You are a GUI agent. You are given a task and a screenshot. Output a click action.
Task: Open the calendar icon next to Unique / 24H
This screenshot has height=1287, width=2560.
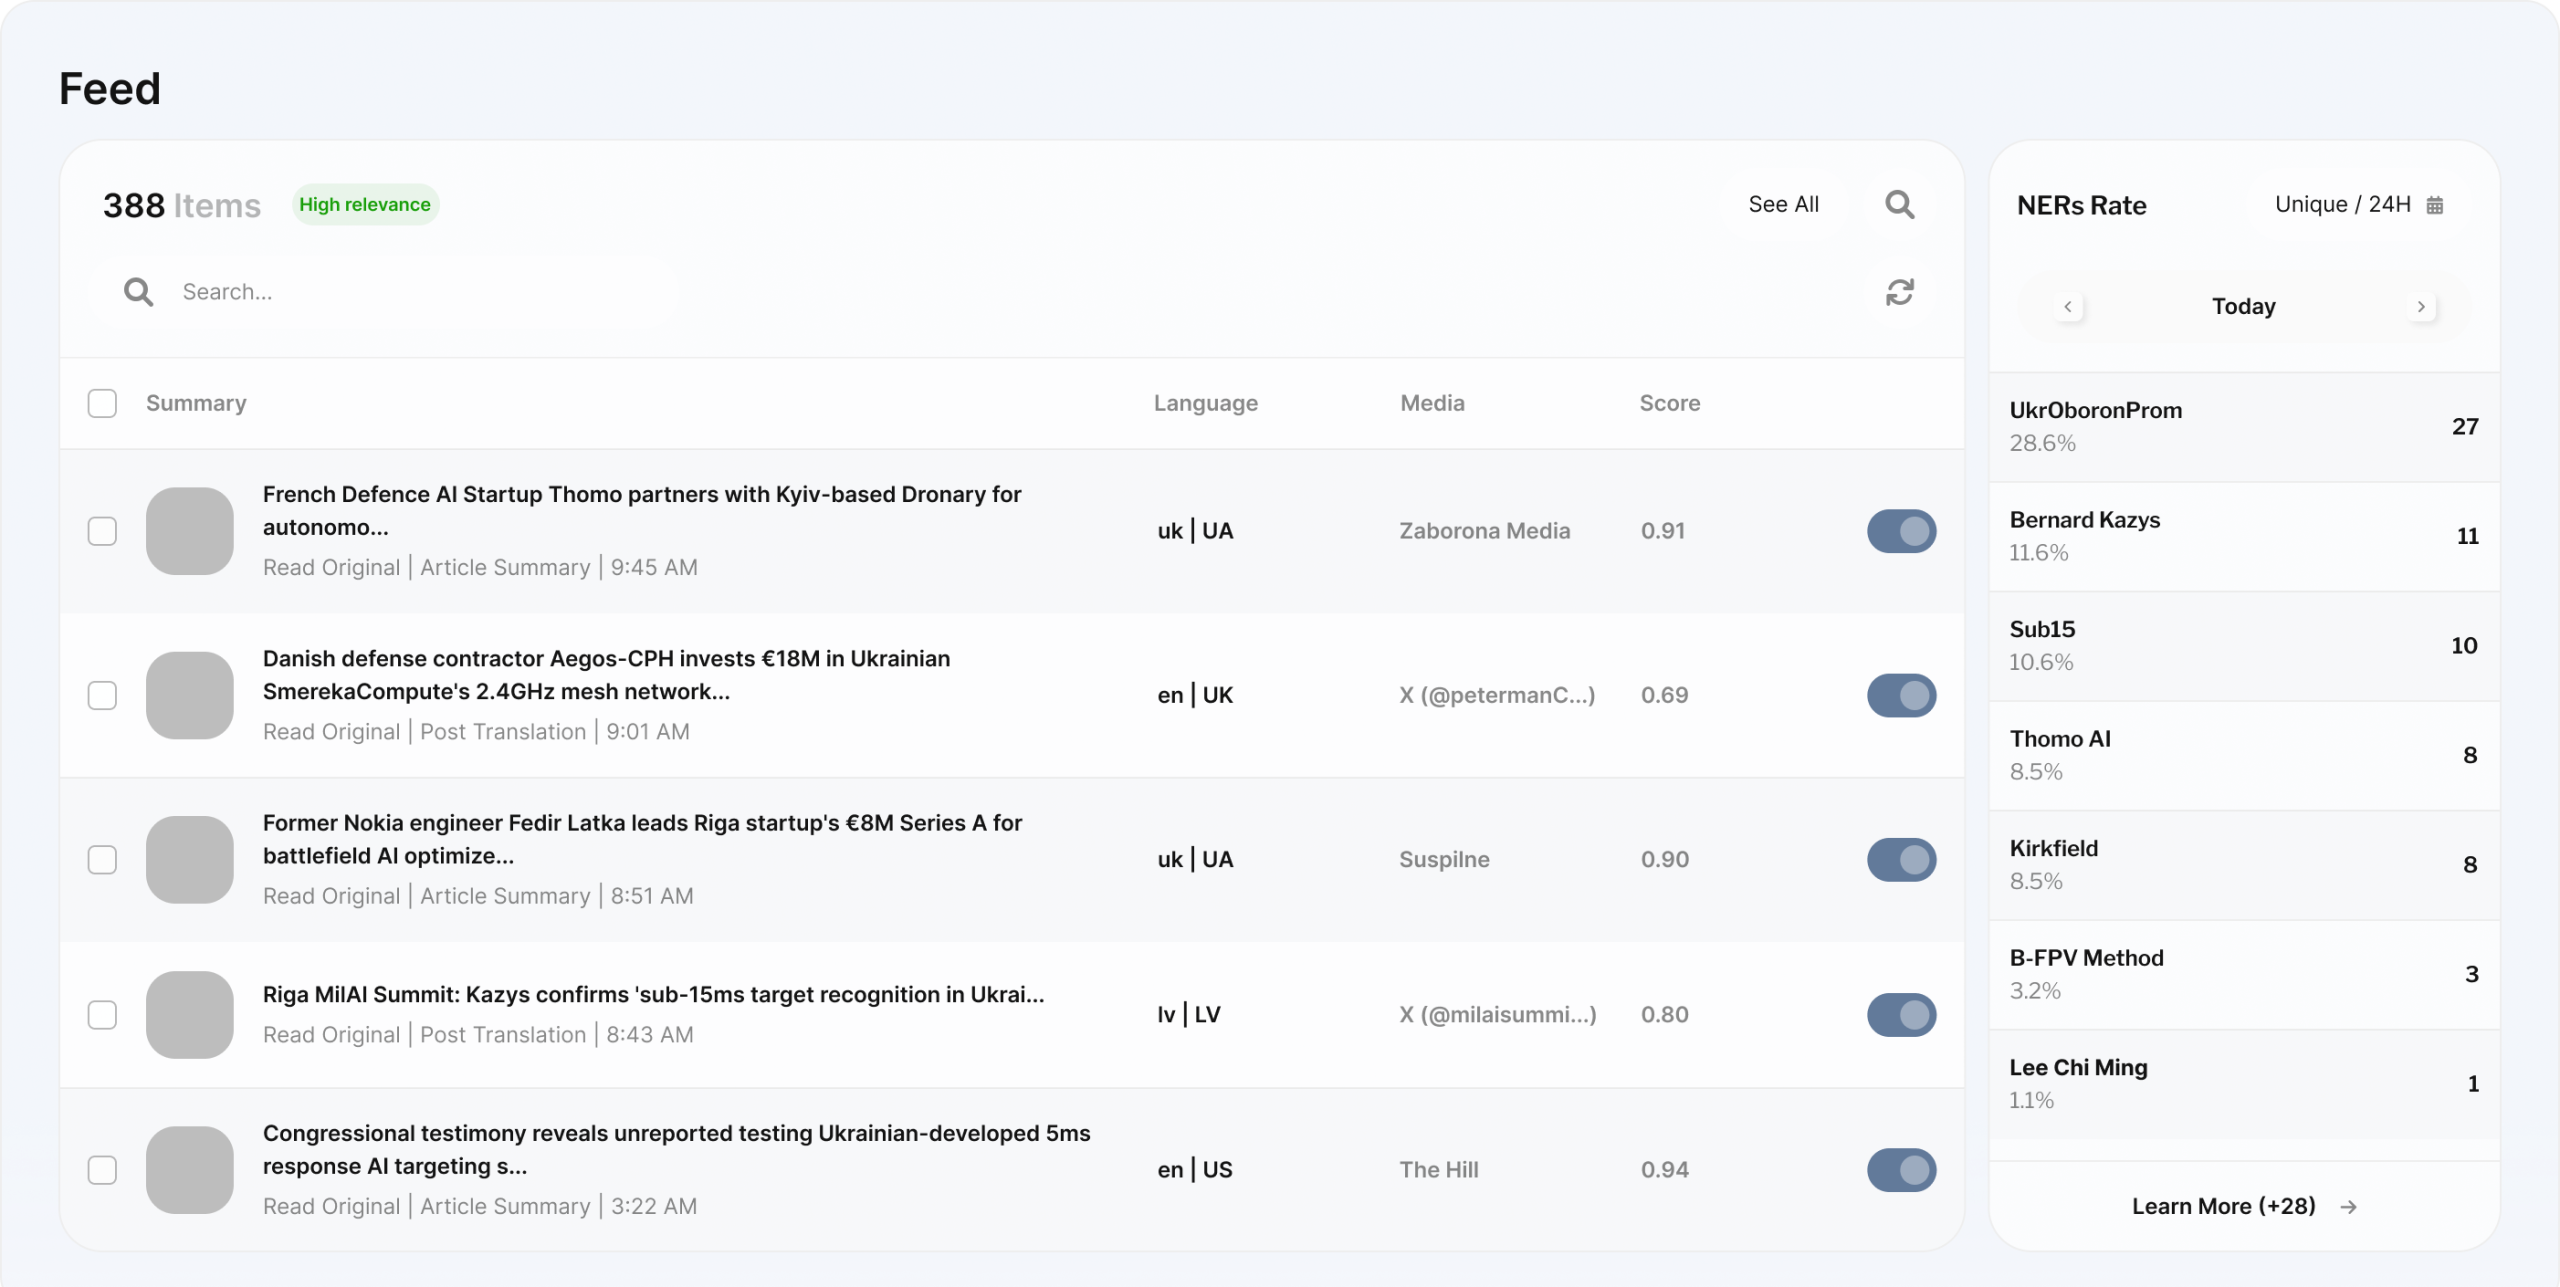(x=2435, y=205)
